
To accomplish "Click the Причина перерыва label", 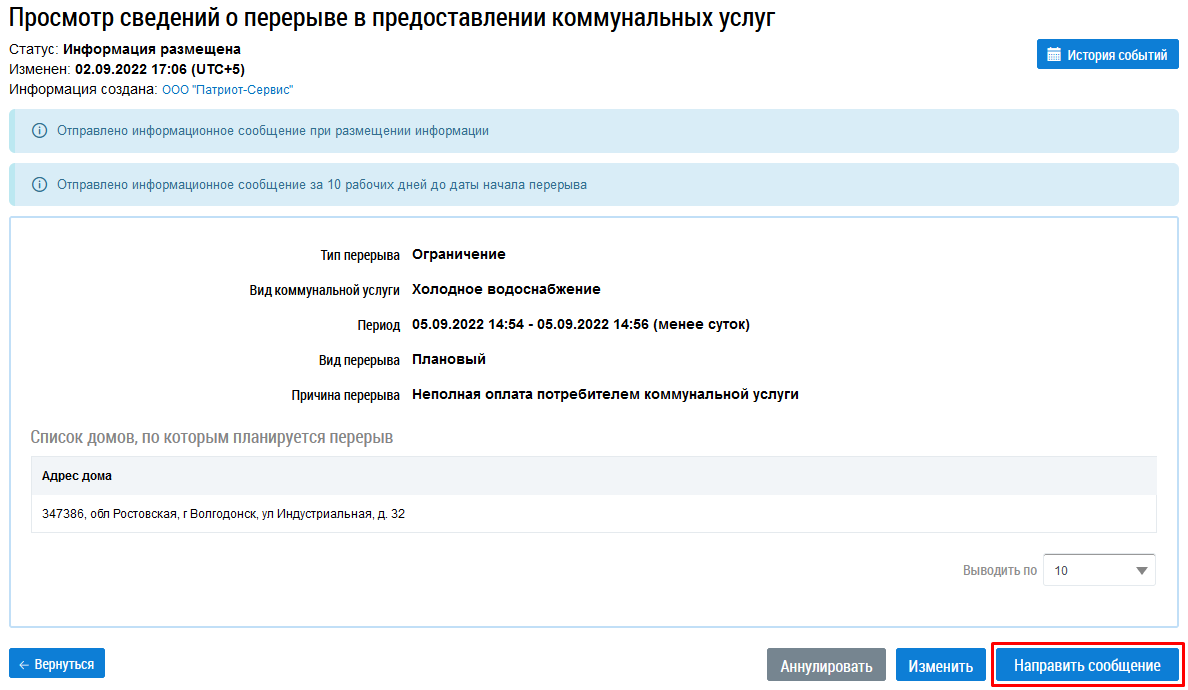I will click(345, 395).
